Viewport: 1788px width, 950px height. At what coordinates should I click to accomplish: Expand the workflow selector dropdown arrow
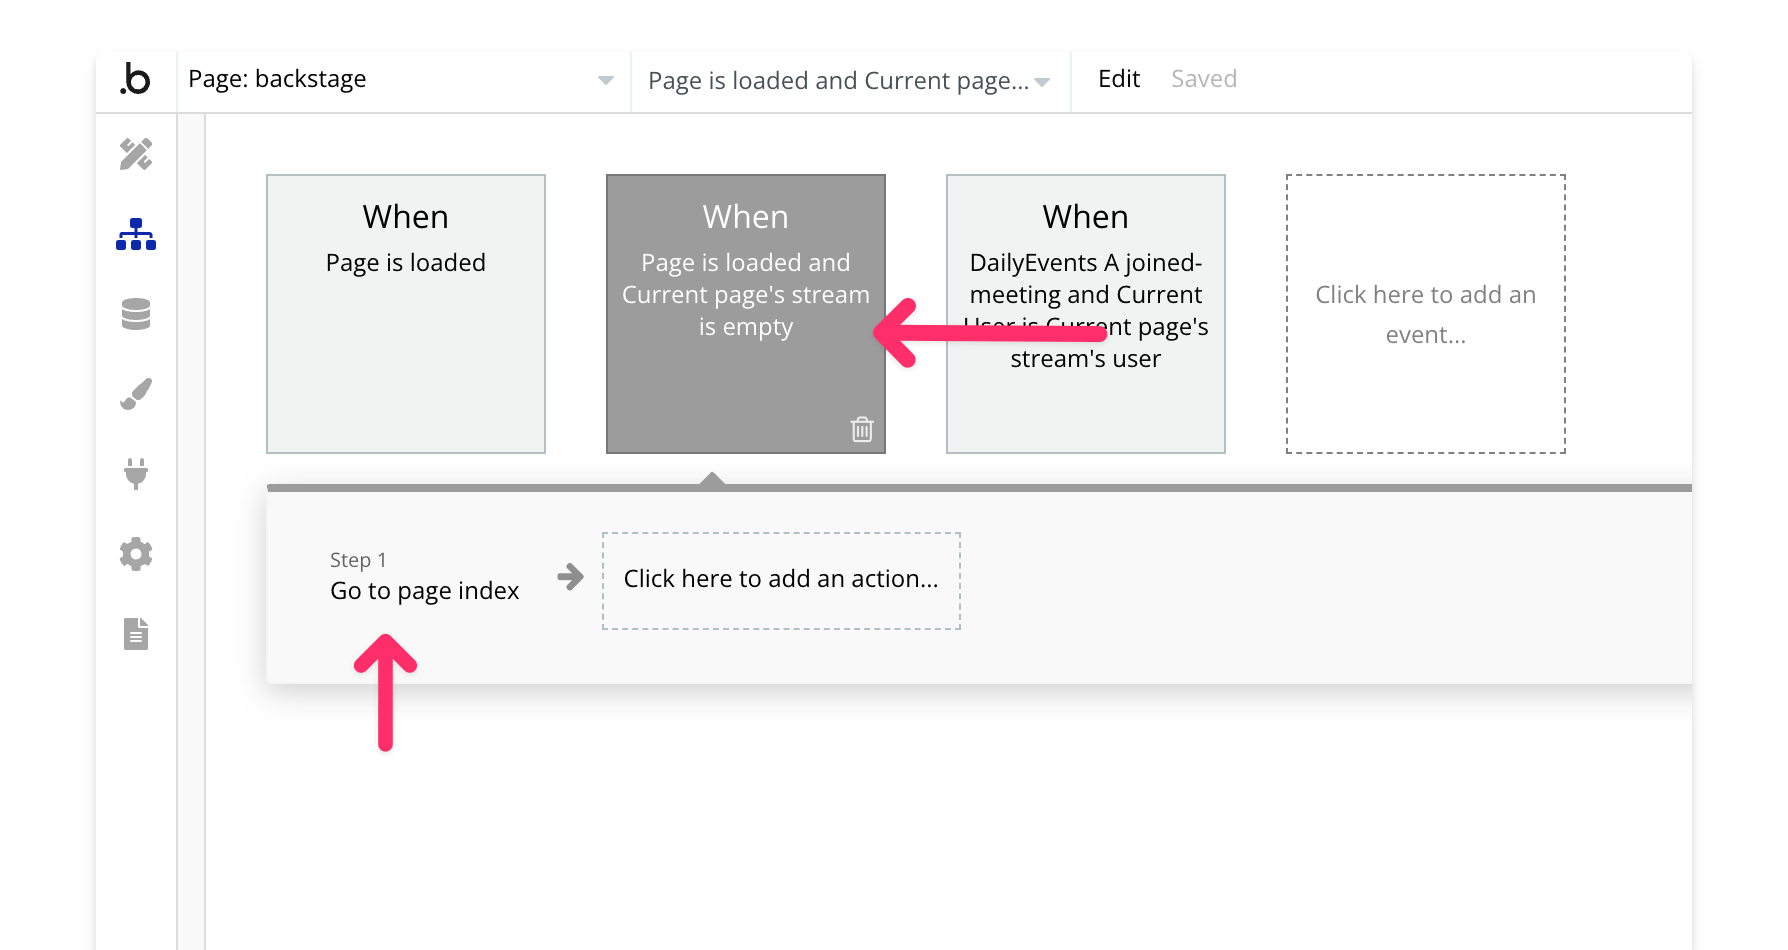(x=1042, y=82)
